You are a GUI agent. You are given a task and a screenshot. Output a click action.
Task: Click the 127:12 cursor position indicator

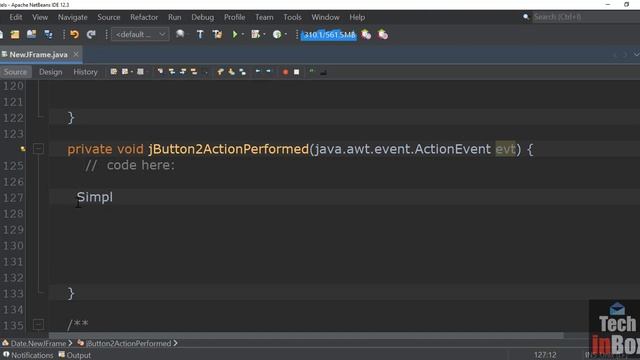pos(545,355)
